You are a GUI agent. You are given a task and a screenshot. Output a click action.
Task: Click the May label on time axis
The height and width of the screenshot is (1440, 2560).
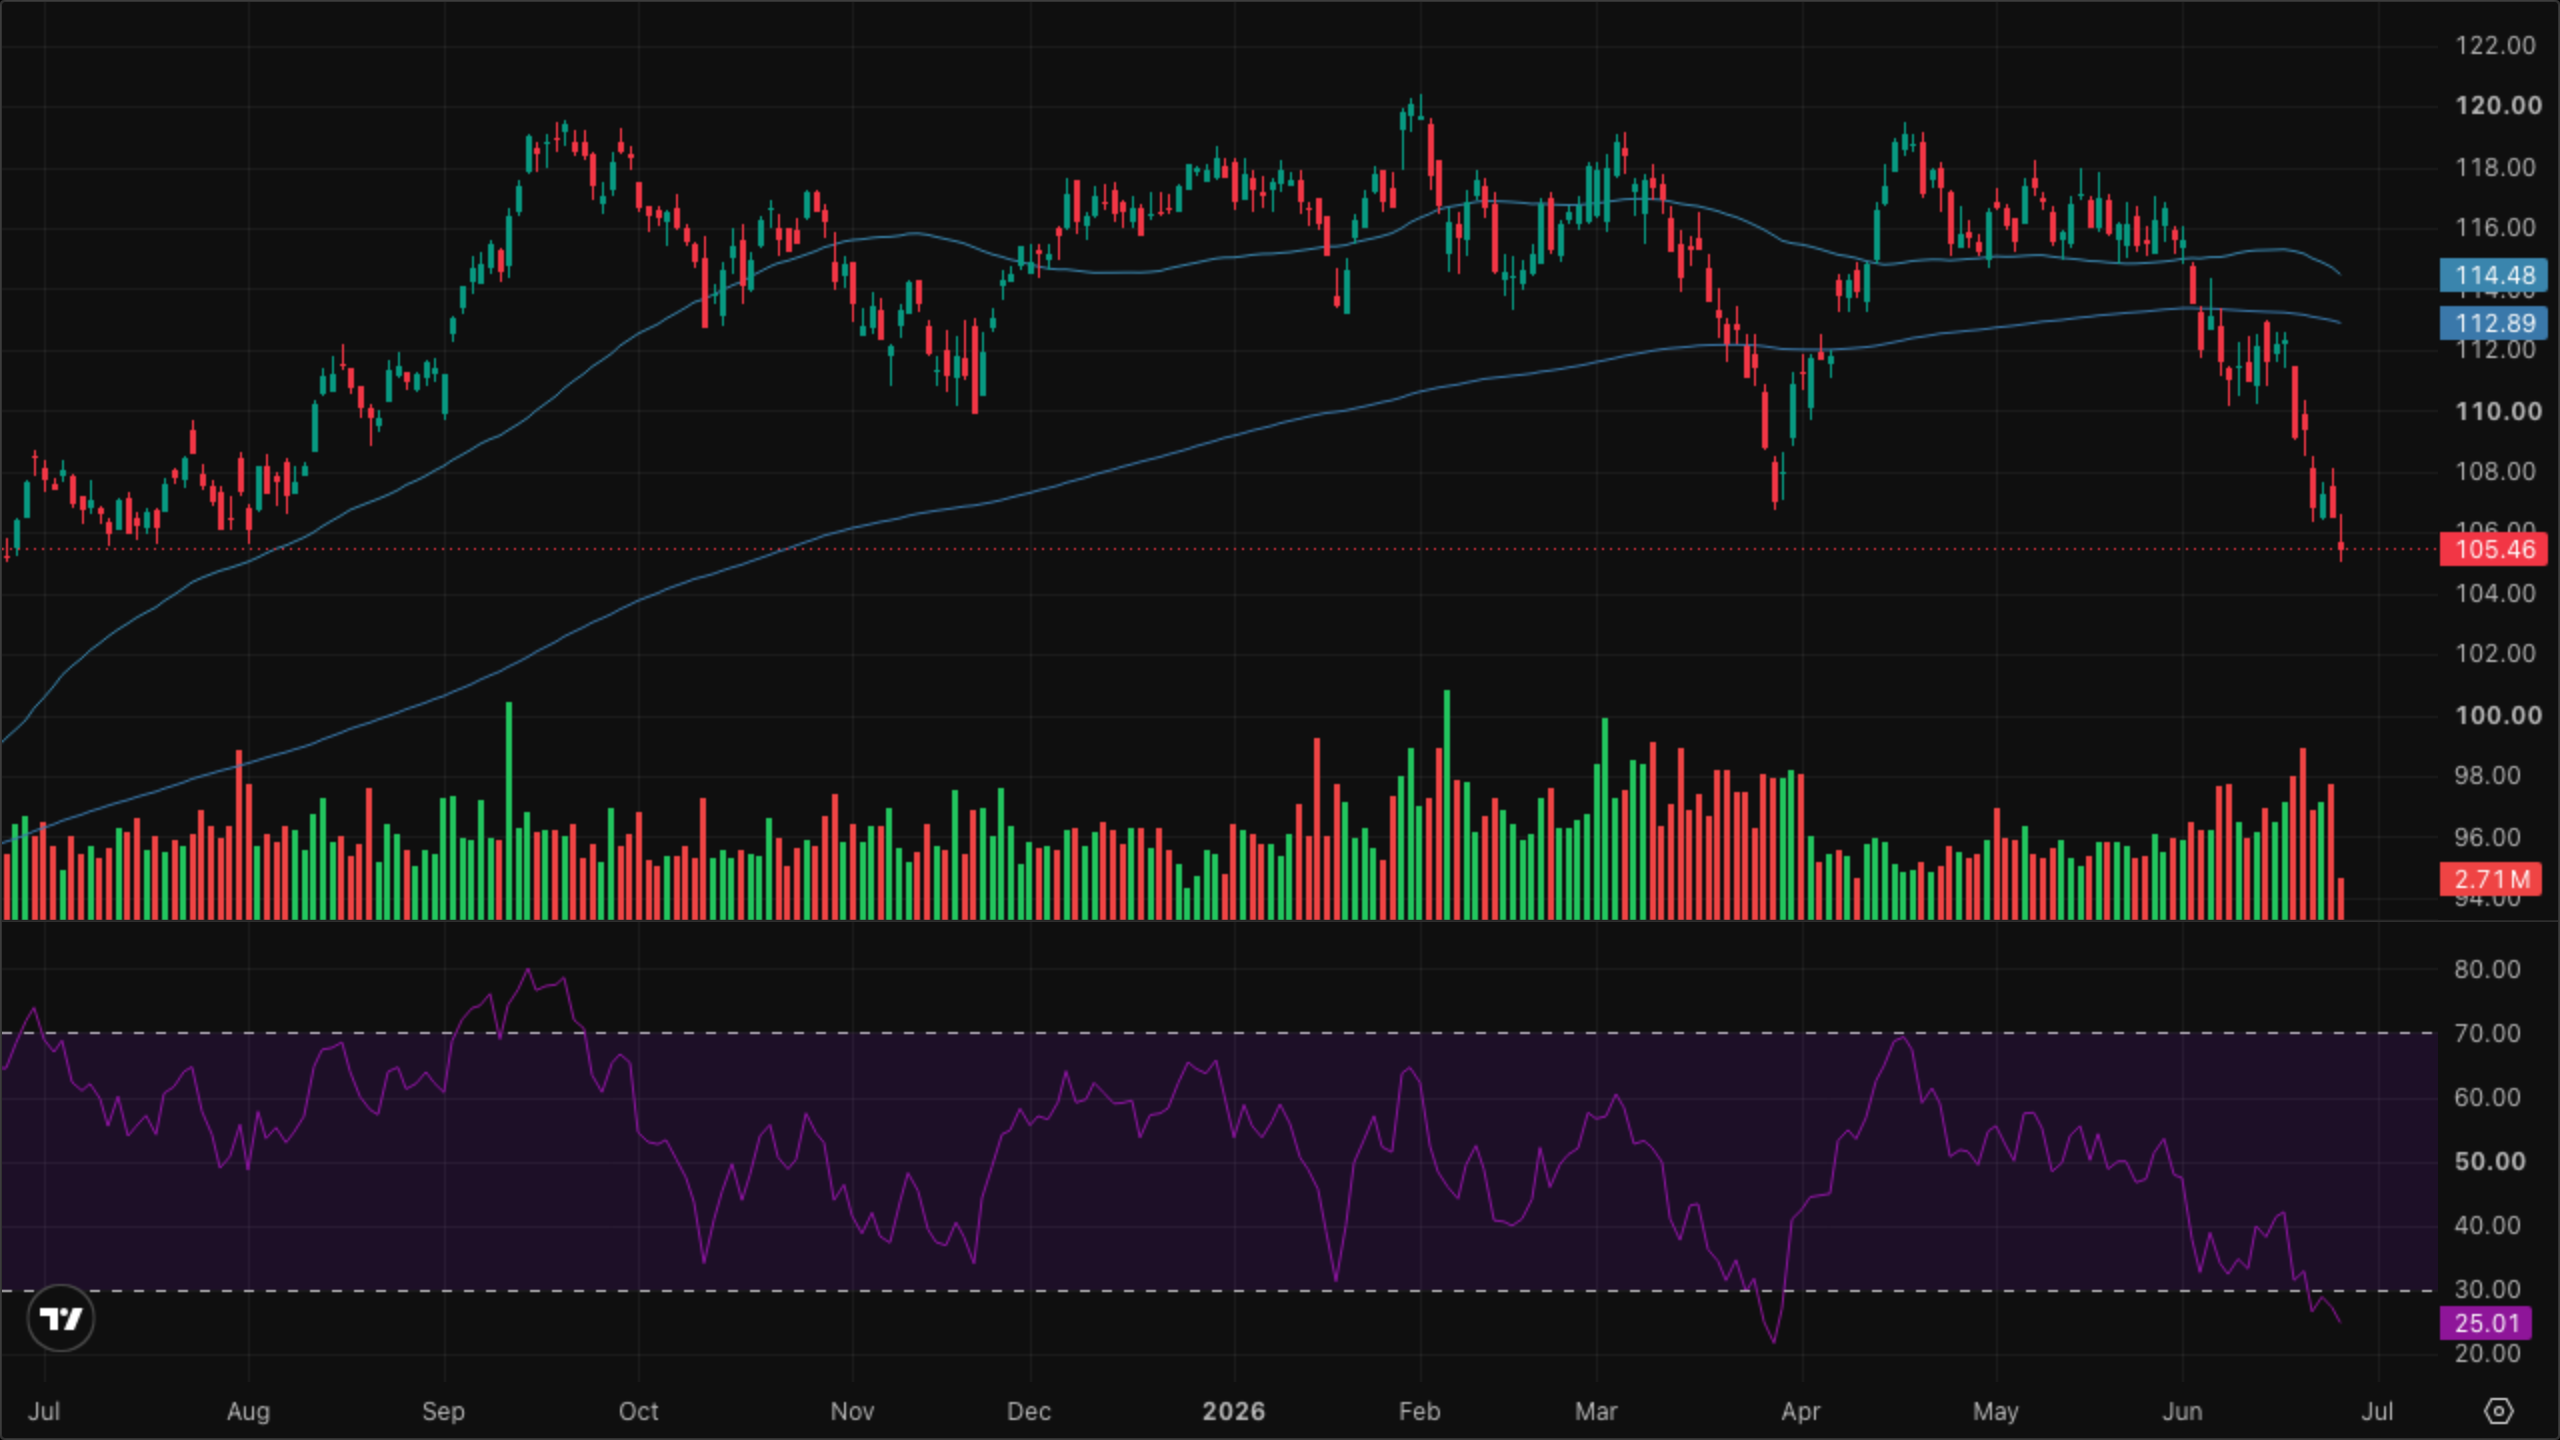1996,1411
